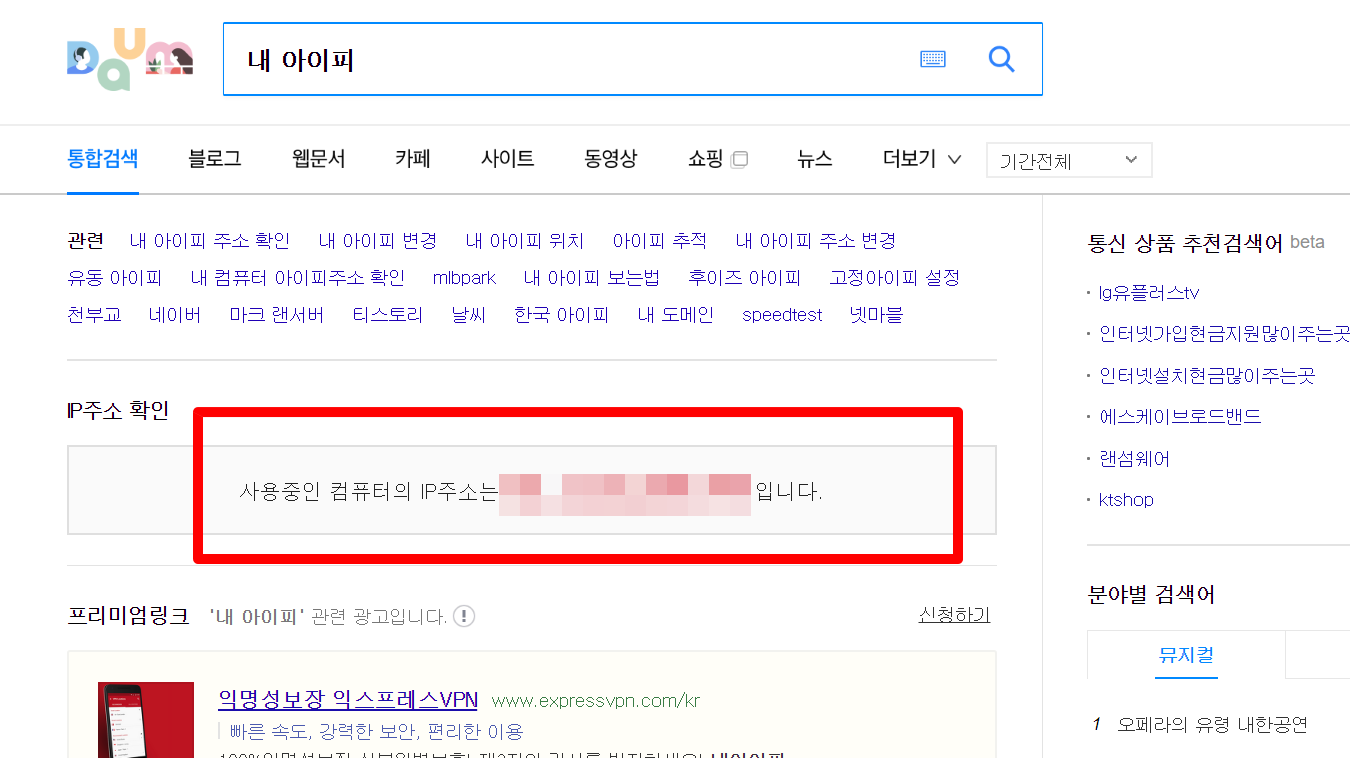Click related search 내 도메인
The width and height of the screenshot is (1350, 758).
tap(676, 315)
